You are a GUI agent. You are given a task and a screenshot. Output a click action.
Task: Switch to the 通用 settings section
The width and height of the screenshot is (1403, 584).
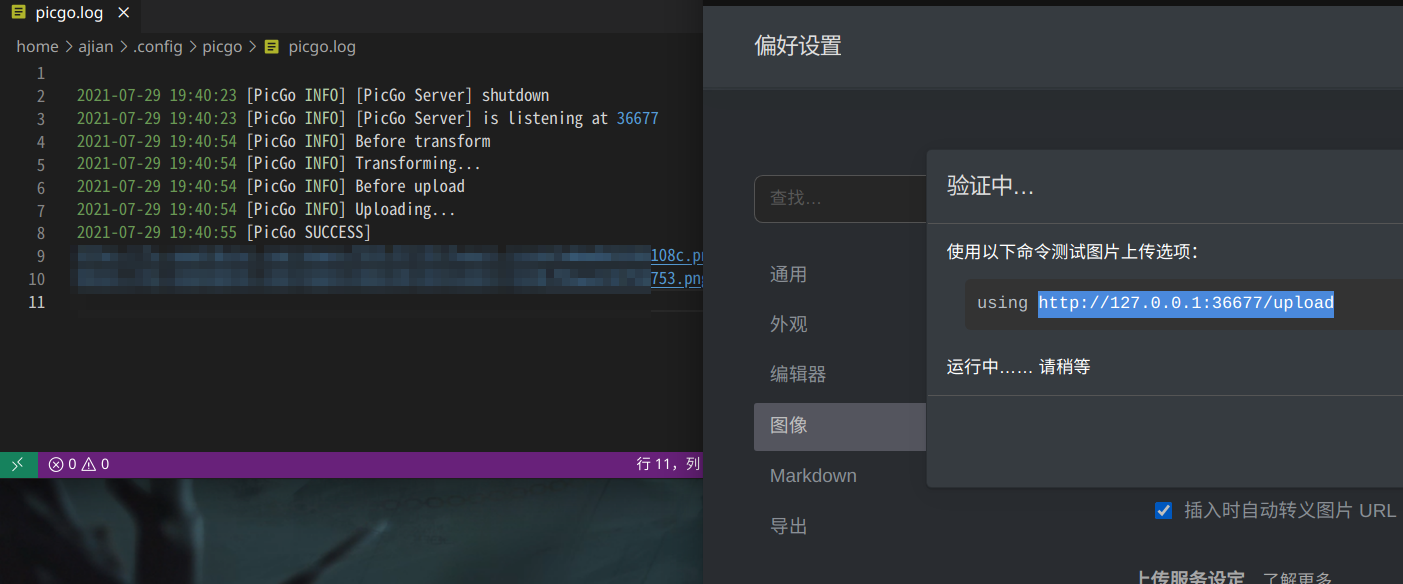789,274
